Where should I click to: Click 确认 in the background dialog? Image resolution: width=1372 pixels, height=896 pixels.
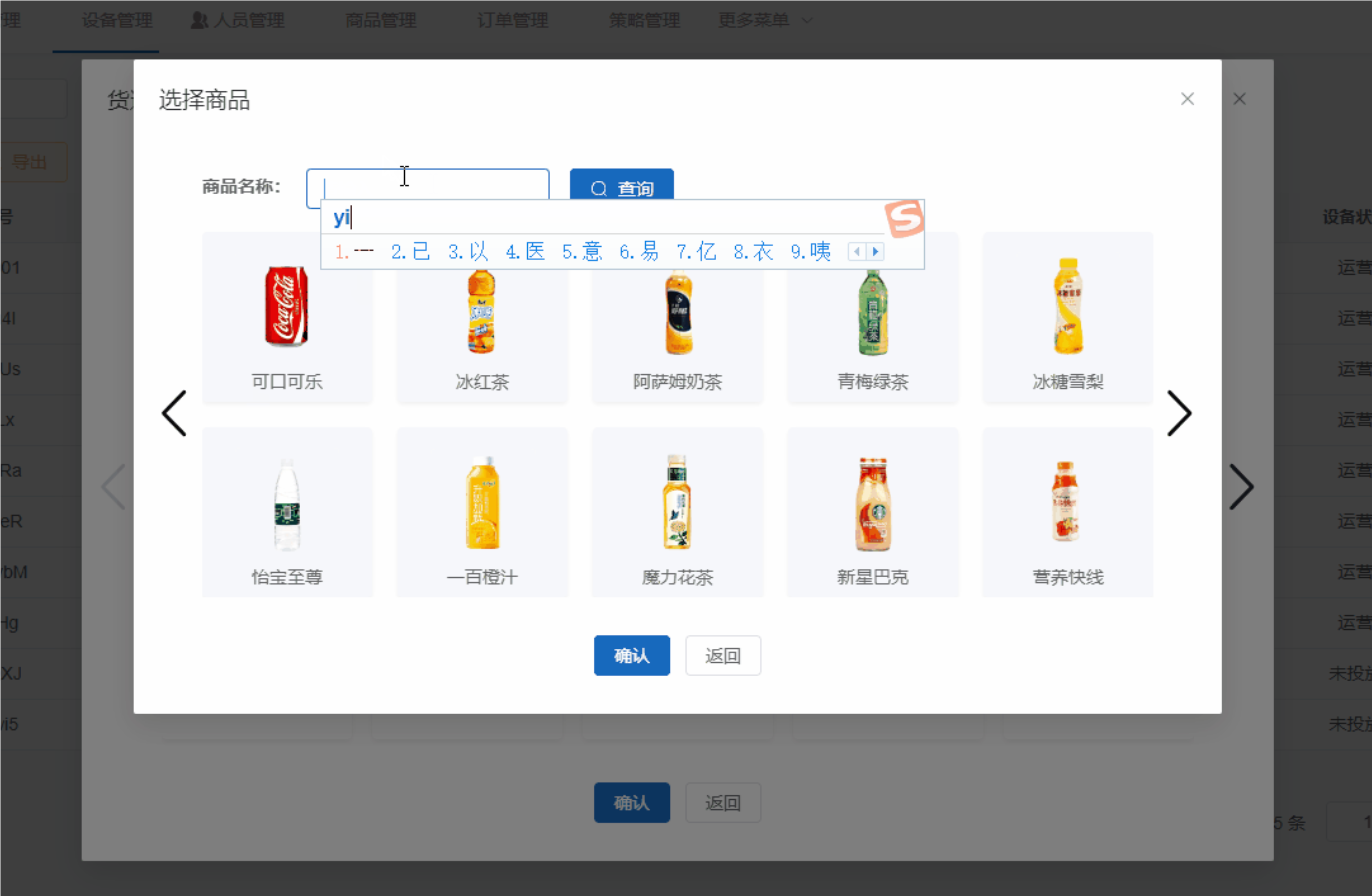[632, 803]
